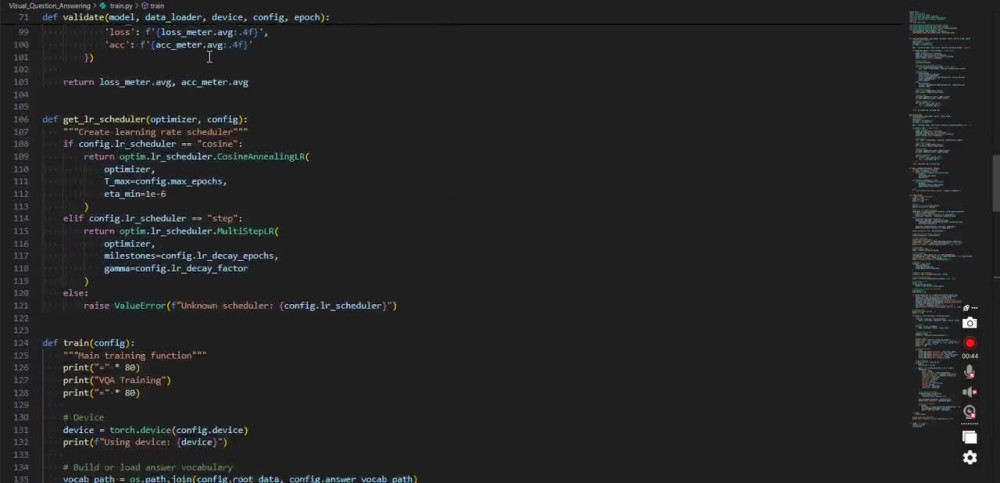
Task: Click MultiStepLR in the code
Action: pos(246,231)
